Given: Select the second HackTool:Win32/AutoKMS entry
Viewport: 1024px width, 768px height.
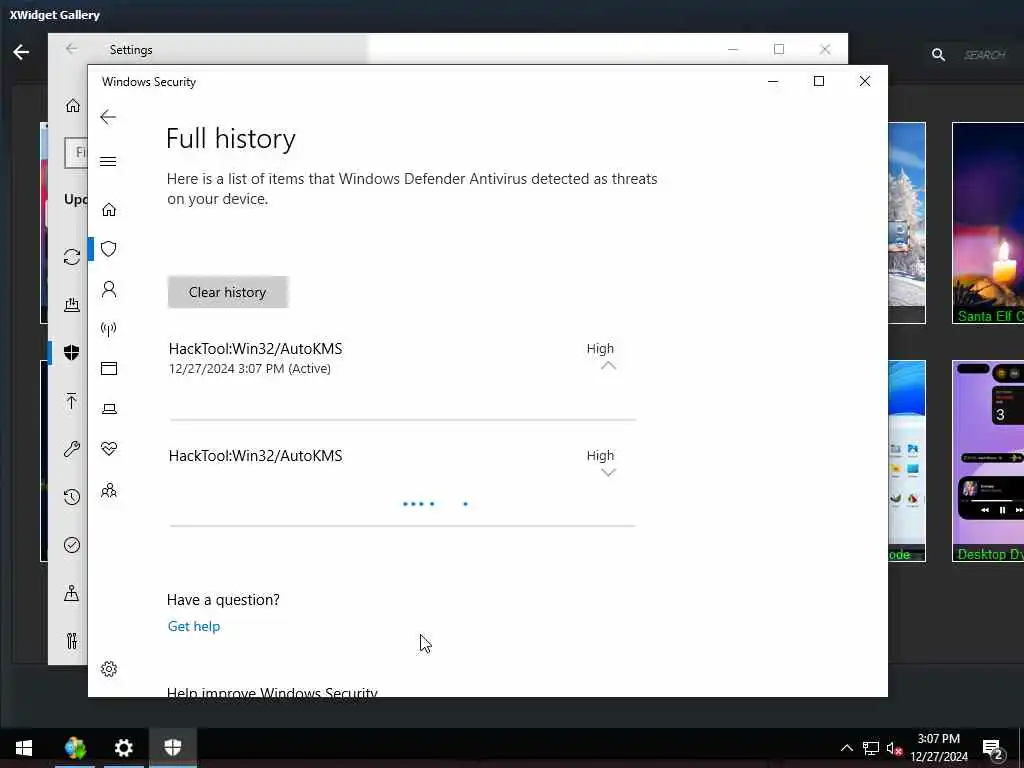Looking at the screenshot, I should [255, 456].
